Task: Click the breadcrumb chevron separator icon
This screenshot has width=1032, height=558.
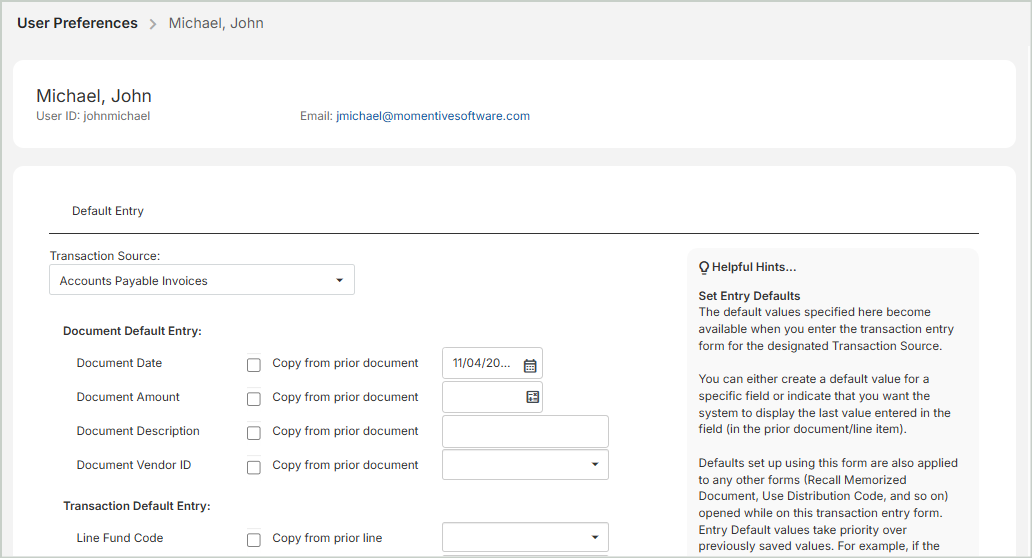Action: (153, 24)
